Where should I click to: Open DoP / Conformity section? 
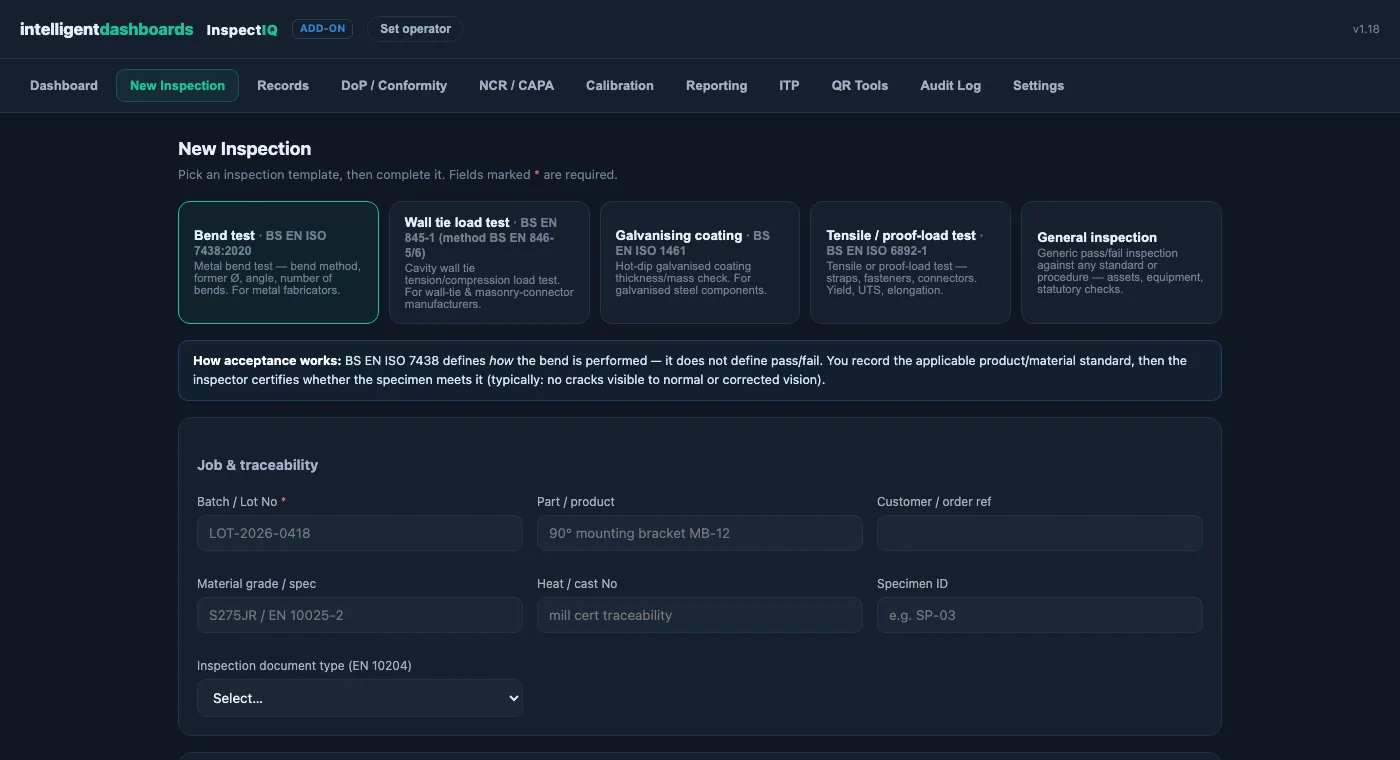394,86
